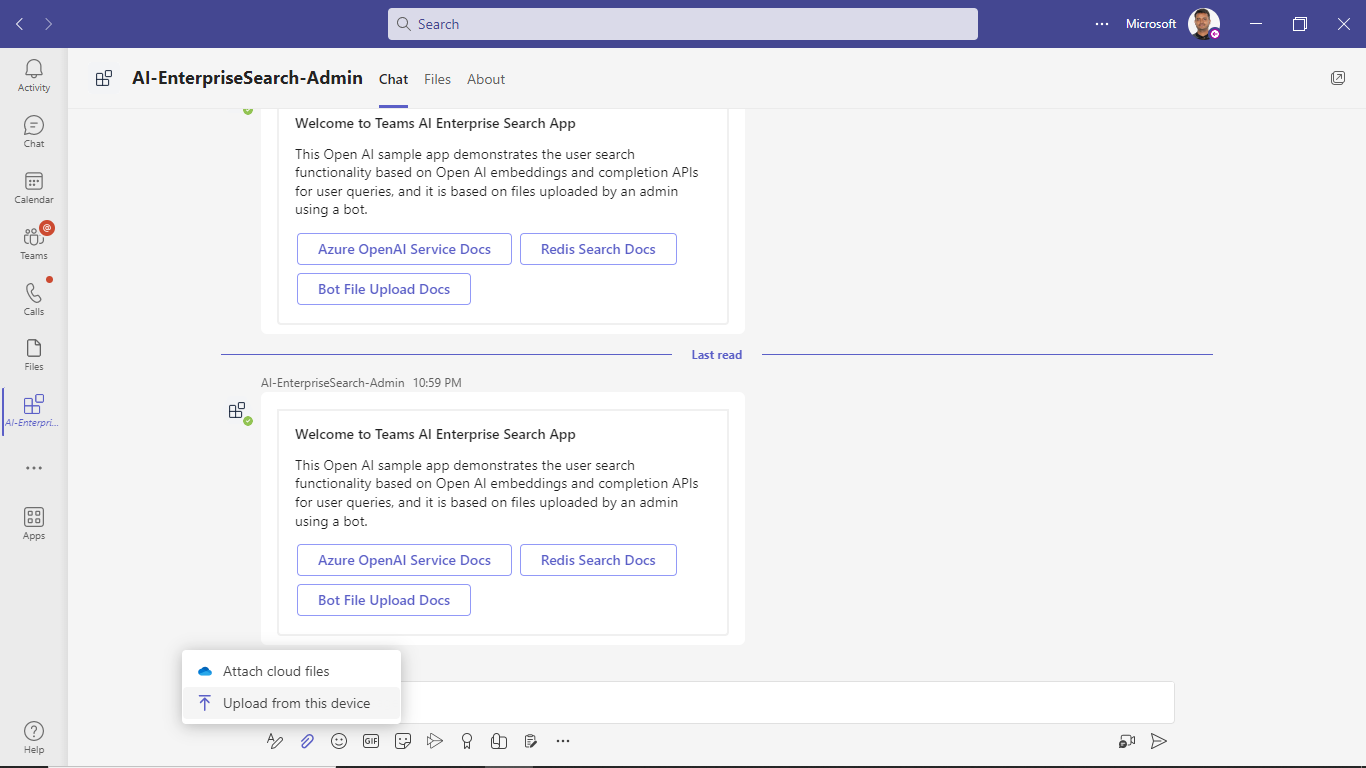Open the Approvals icon in compose toolbar

(x=499, y=741)
